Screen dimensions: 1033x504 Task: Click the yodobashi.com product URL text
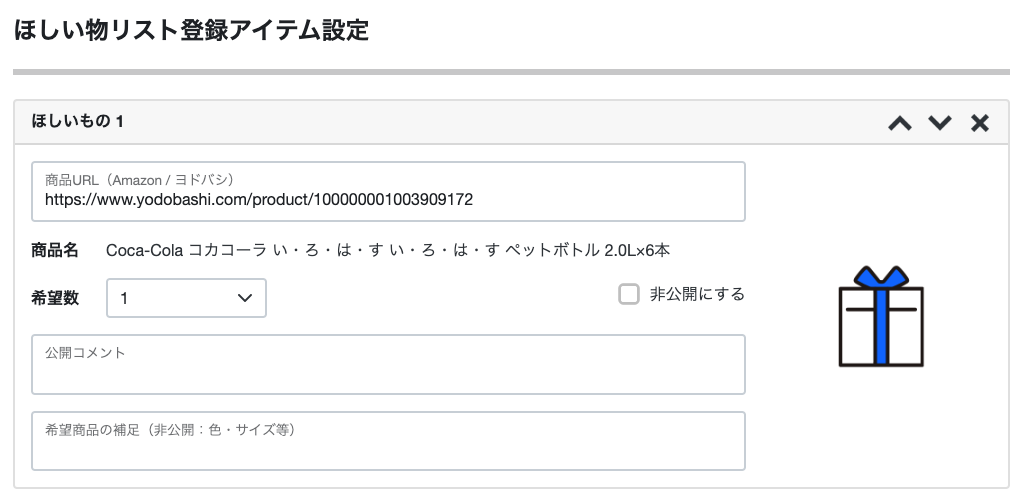(259, 200)
